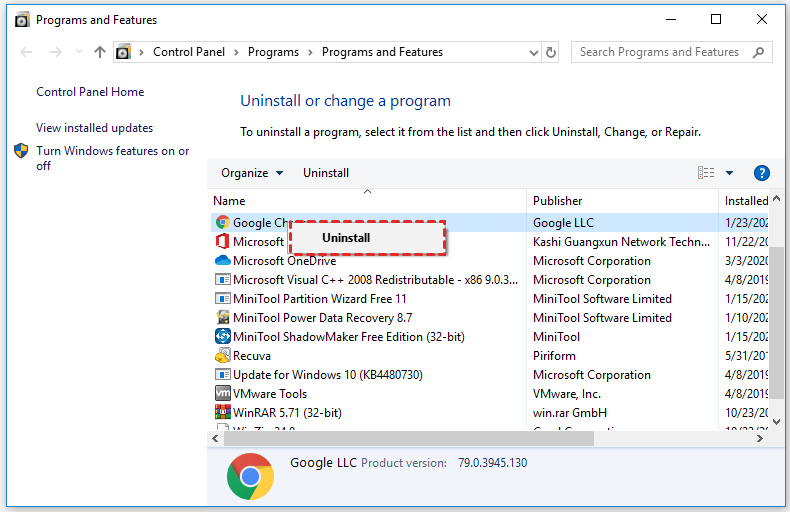Click product version 79.0.3945.130 text
This screenshot has height=512, width=790.
[492, 463]
